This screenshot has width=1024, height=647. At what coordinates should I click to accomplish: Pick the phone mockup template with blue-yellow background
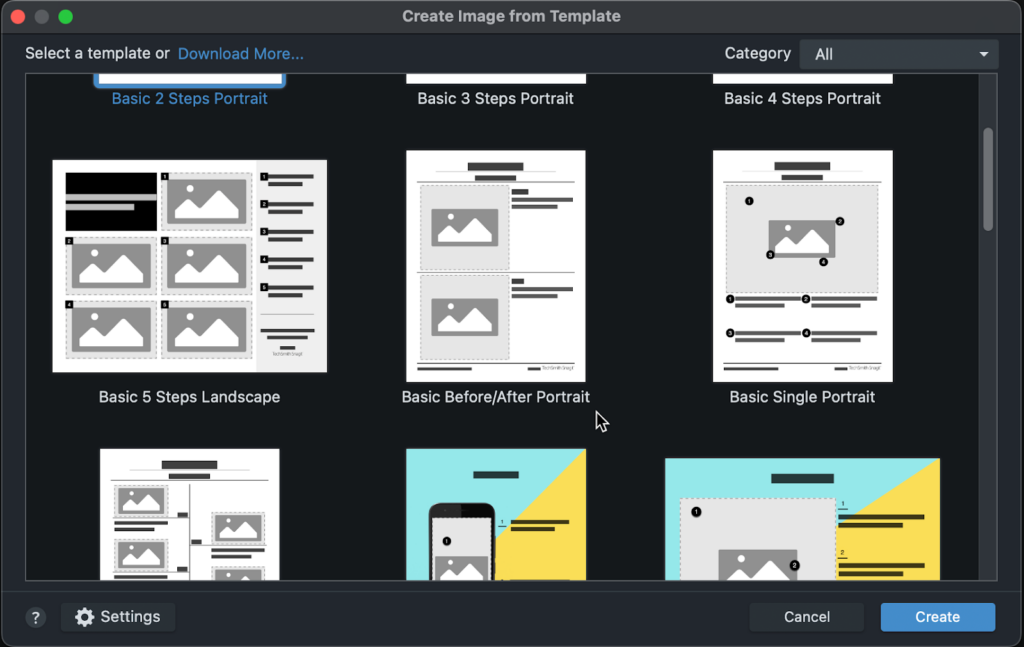tap(495, 514)
